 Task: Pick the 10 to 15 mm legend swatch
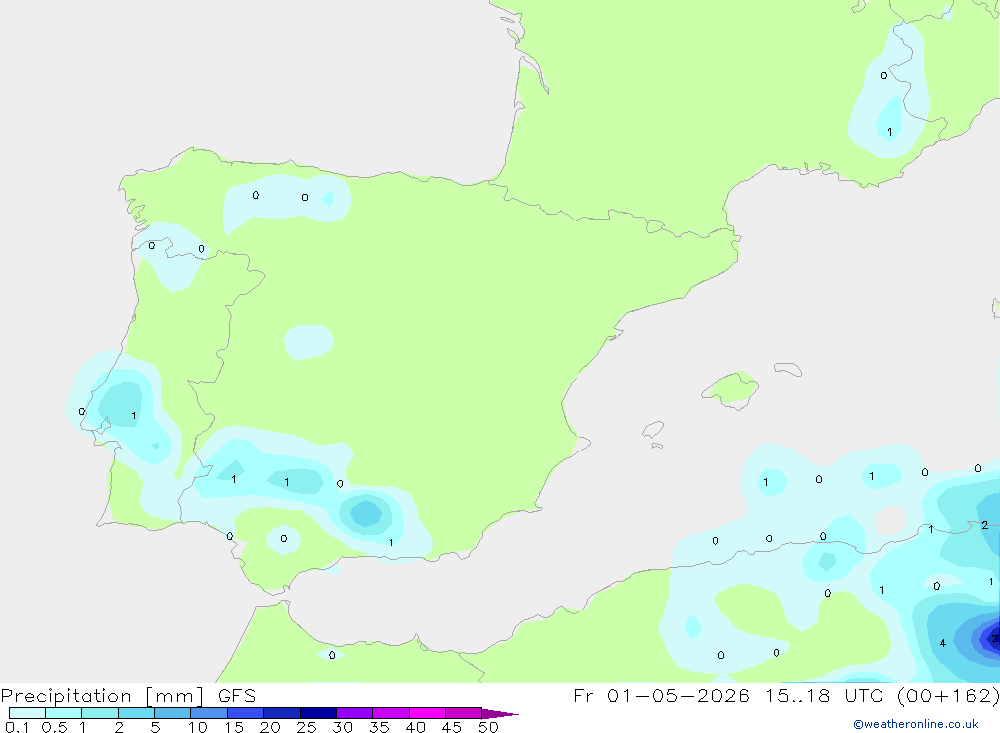[x=209, y=713]
